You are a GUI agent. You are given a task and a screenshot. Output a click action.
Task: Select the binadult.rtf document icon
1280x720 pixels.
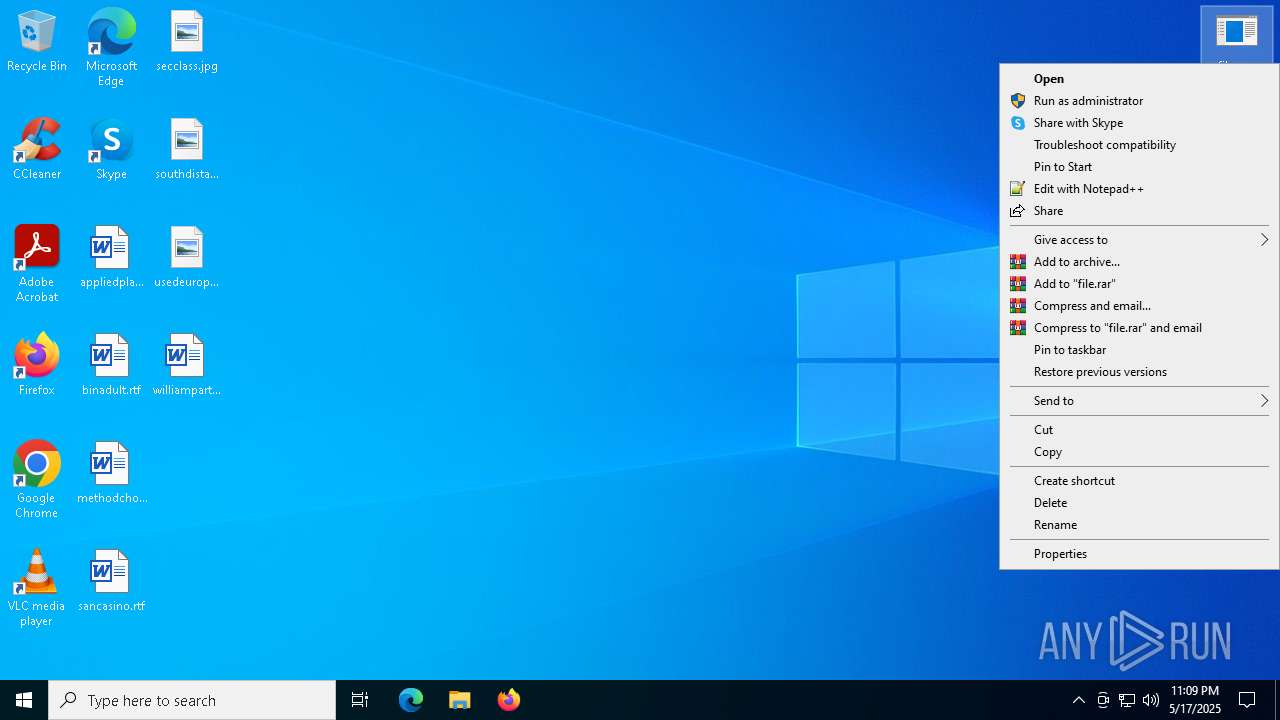(x=111, y=366)
